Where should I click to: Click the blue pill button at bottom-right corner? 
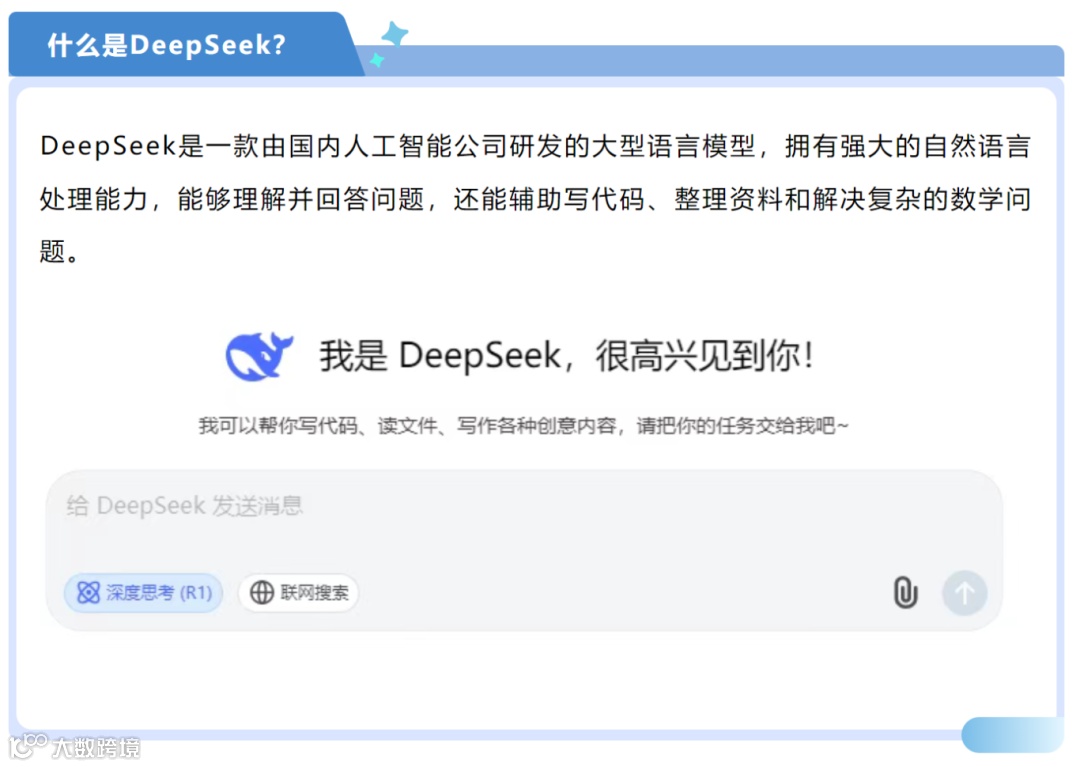[1012, 735]
